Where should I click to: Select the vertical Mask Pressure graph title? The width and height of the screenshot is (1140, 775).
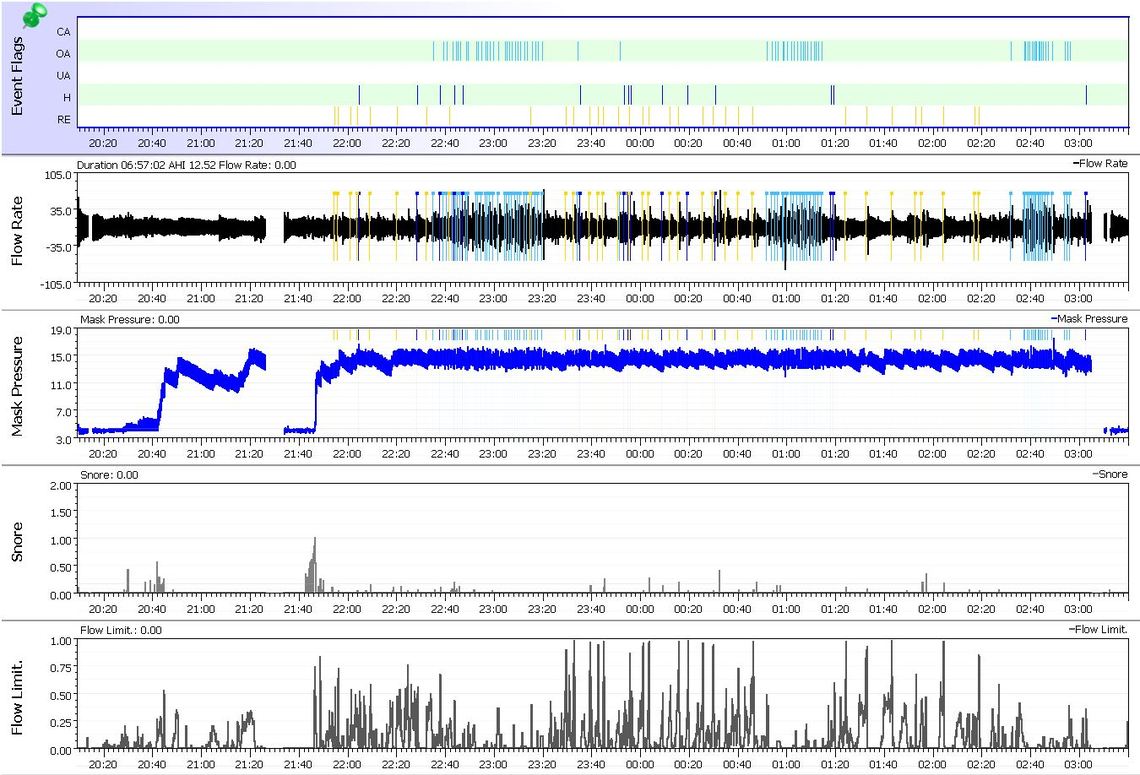[x=17, y=386]
